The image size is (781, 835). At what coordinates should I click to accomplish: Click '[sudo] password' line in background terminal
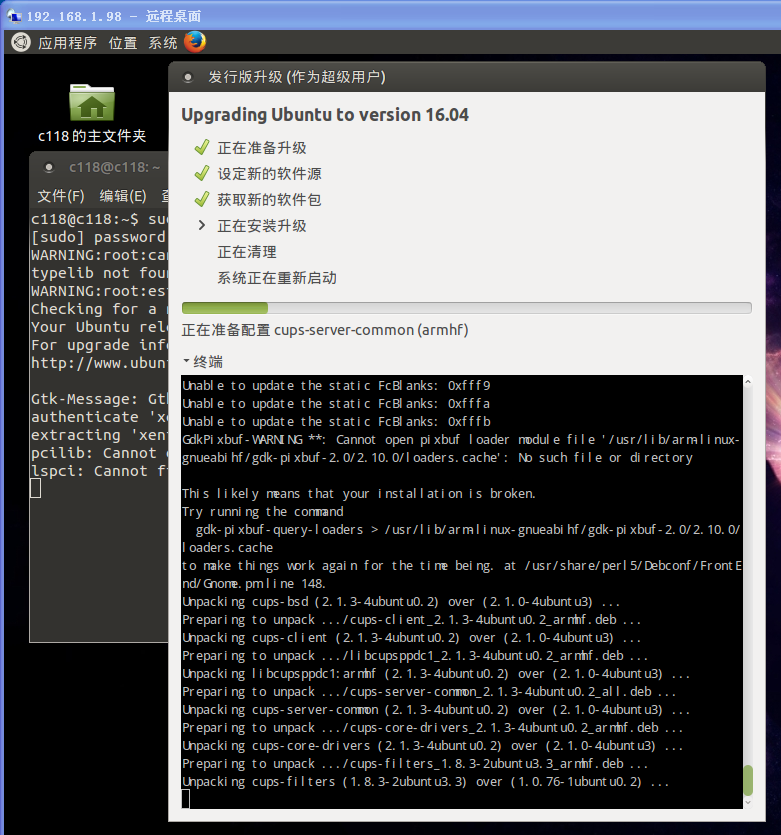click(x=99, y=237)
